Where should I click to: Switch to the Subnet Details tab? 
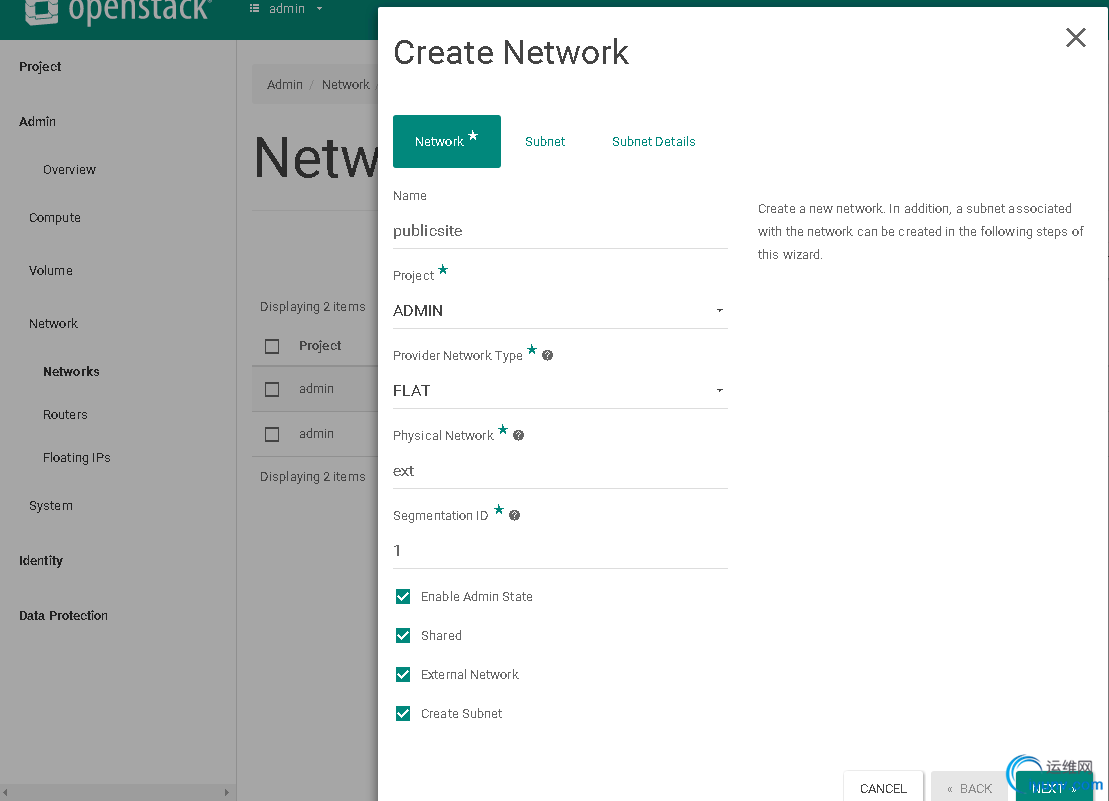tap(654, 141)
